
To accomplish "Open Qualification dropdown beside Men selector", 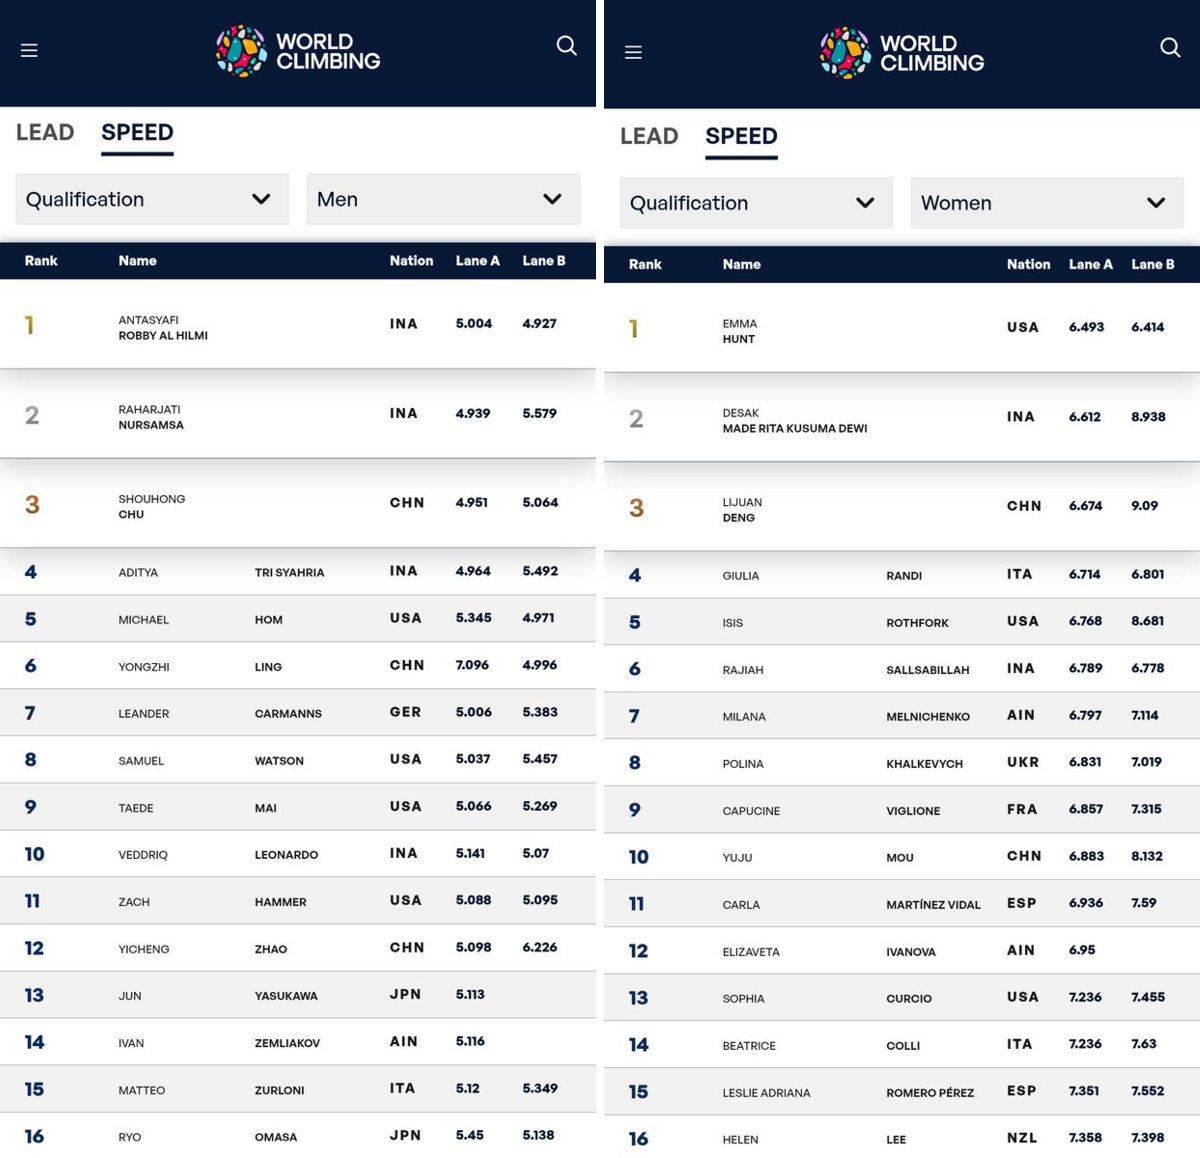I will tap(152, 199).
